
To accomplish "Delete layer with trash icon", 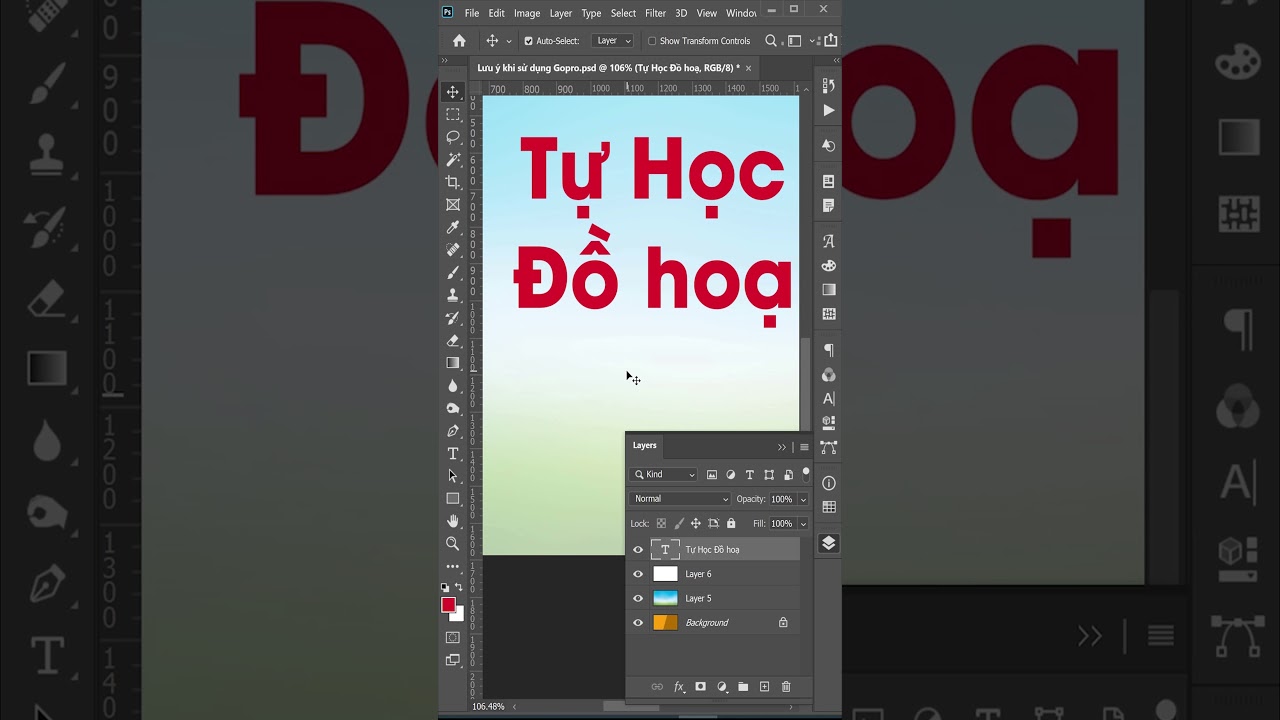I will [786, 687].
